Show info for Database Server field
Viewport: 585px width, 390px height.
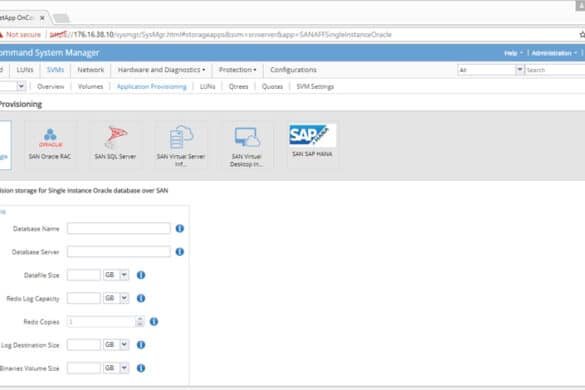pyautogui.click(x=179, y=252)
